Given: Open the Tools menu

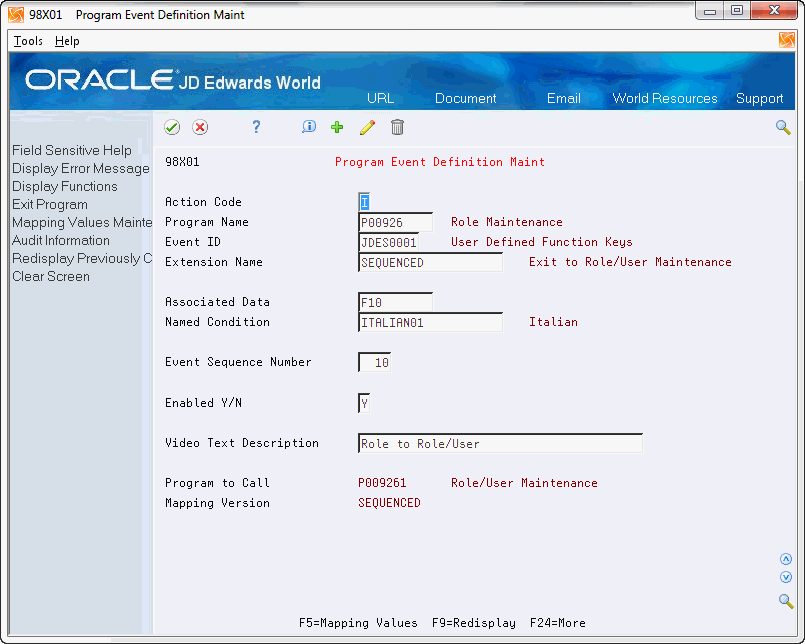Looking at the screenshot, I should pyautogui.click(x=28, y=41).
